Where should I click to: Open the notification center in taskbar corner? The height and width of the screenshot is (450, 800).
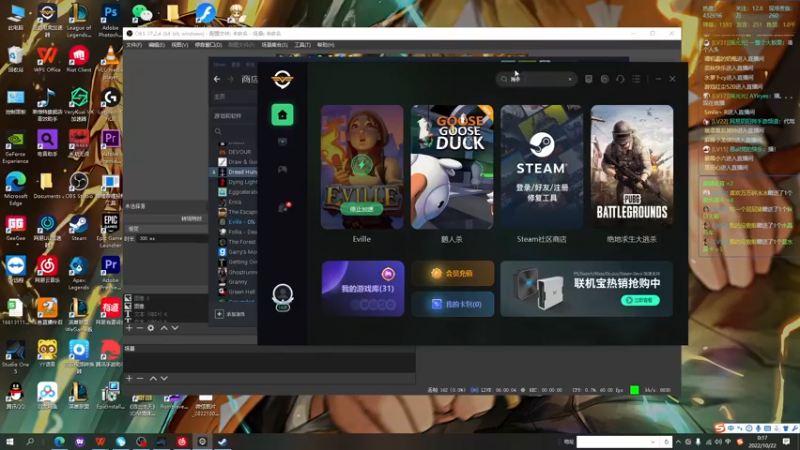coord(786,442)
